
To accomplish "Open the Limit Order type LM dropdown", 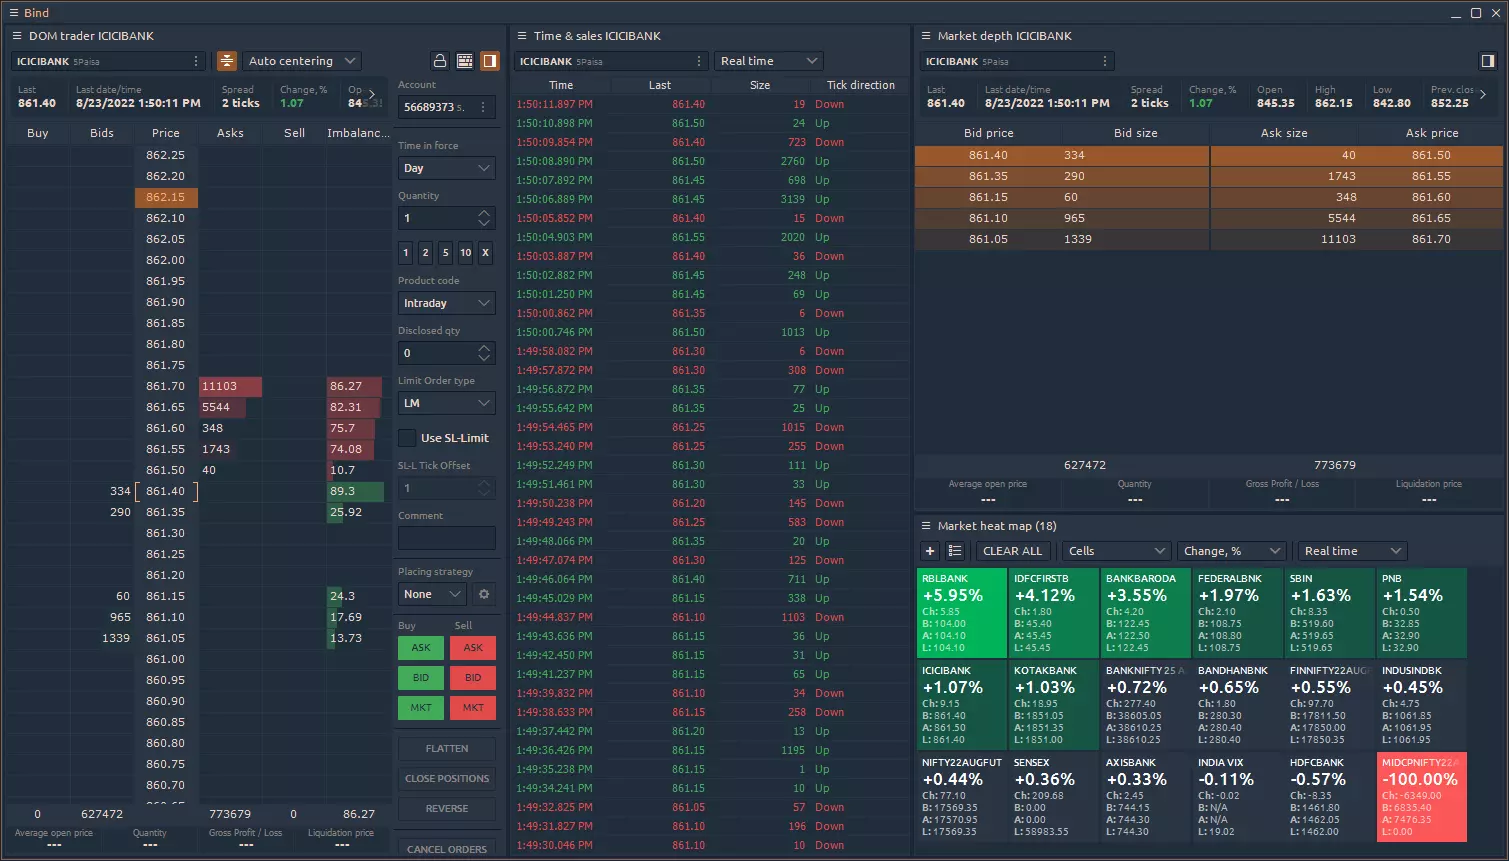I will (447, 403).
